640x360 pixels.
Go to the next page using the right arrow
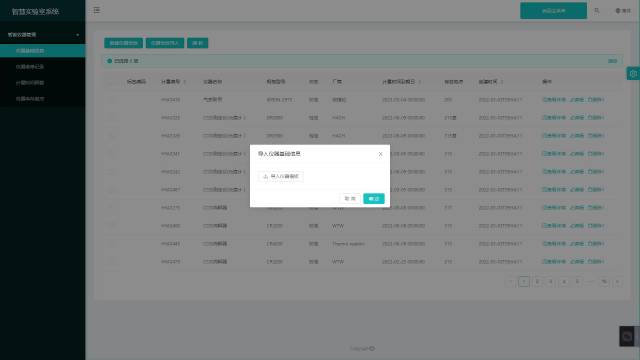[x=617, y=282]
